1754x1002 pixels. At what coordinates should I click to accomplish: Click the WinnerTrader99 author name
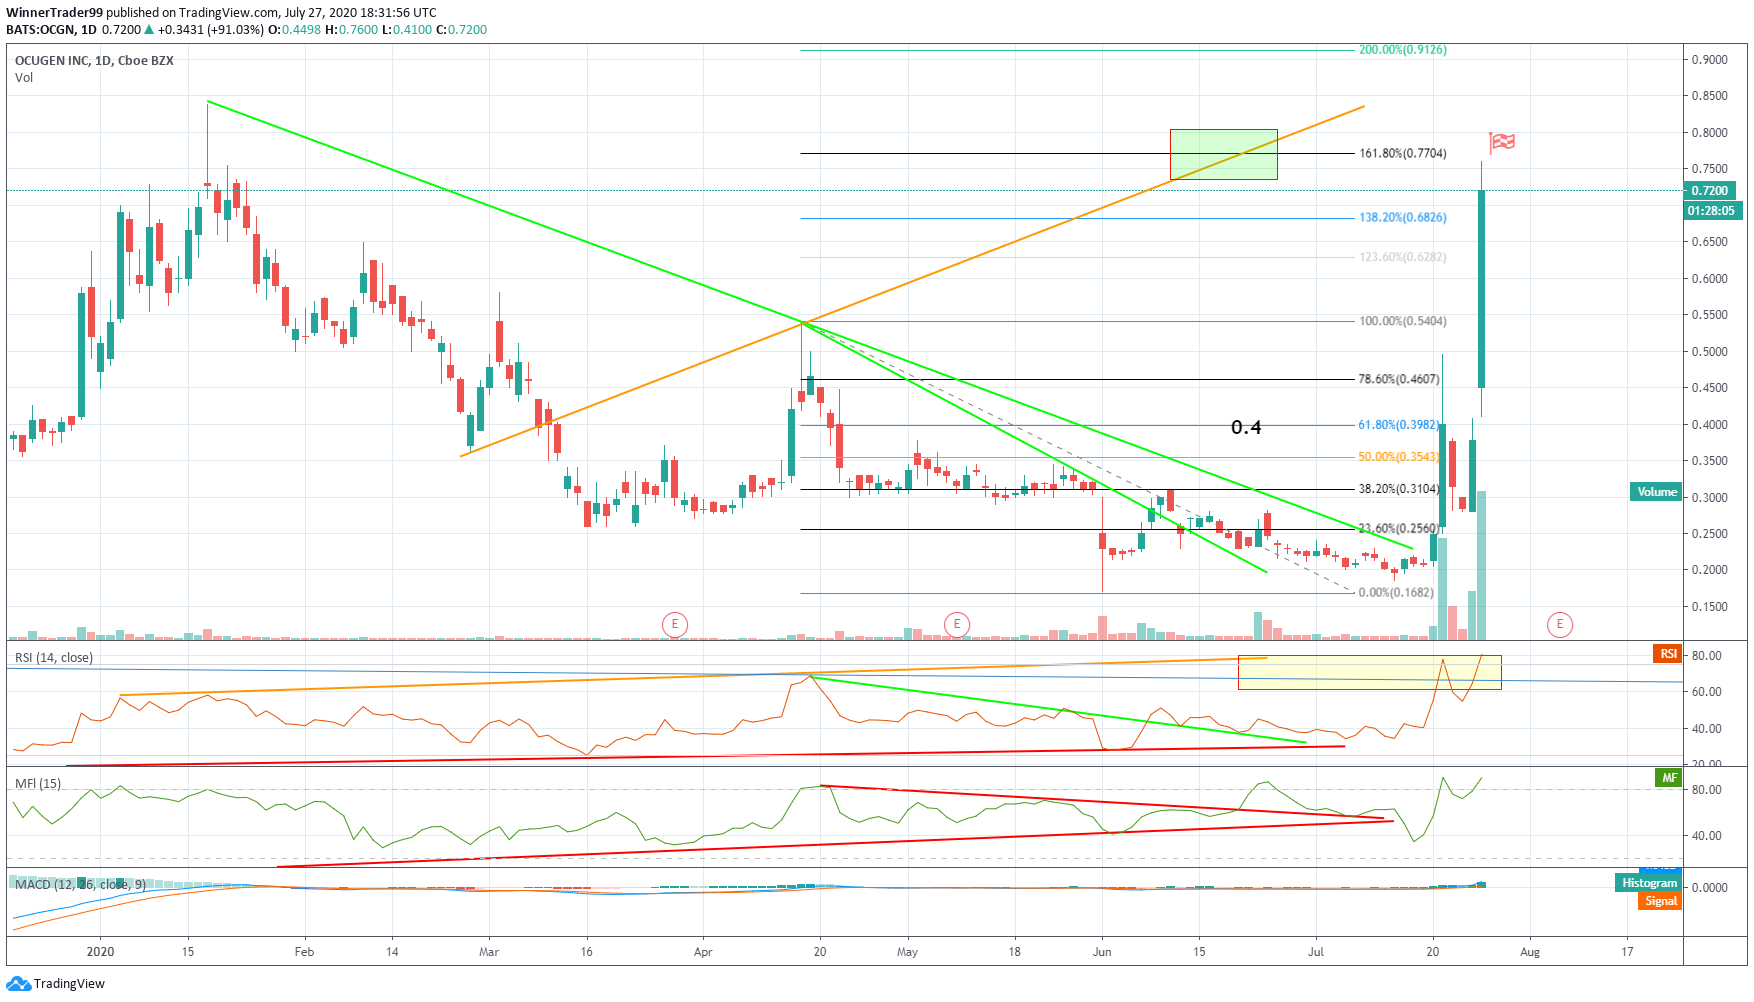pyautogui.click(x=54, y=13)
